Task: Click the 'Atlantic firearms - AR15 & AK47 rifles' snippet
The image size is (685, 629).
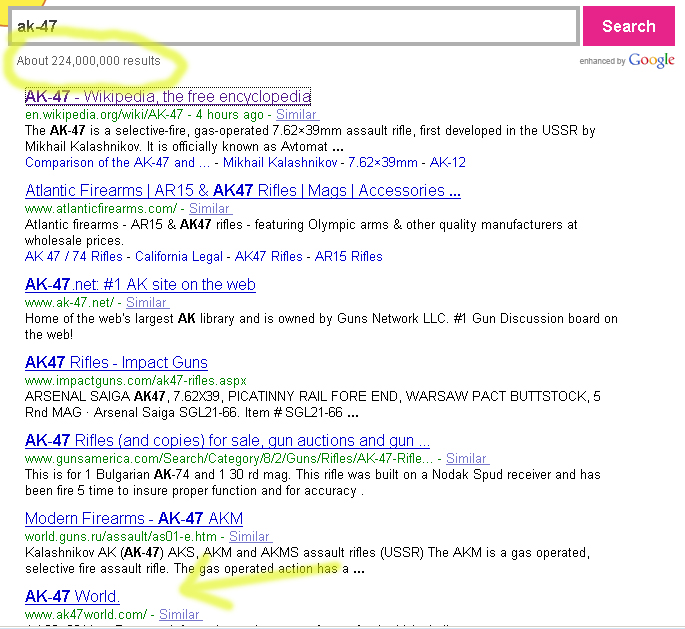Action: 301,232
